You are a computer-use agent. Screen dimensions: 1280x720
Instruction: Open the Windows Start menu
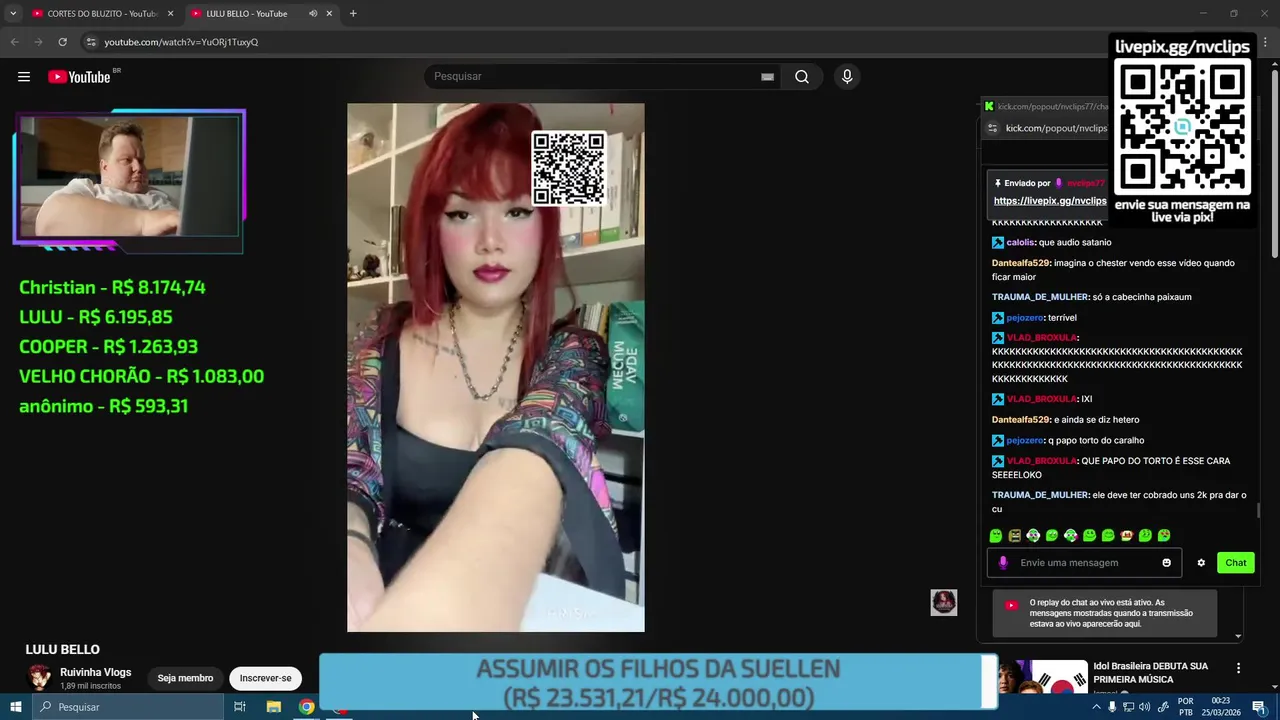(x=16, y=707)
